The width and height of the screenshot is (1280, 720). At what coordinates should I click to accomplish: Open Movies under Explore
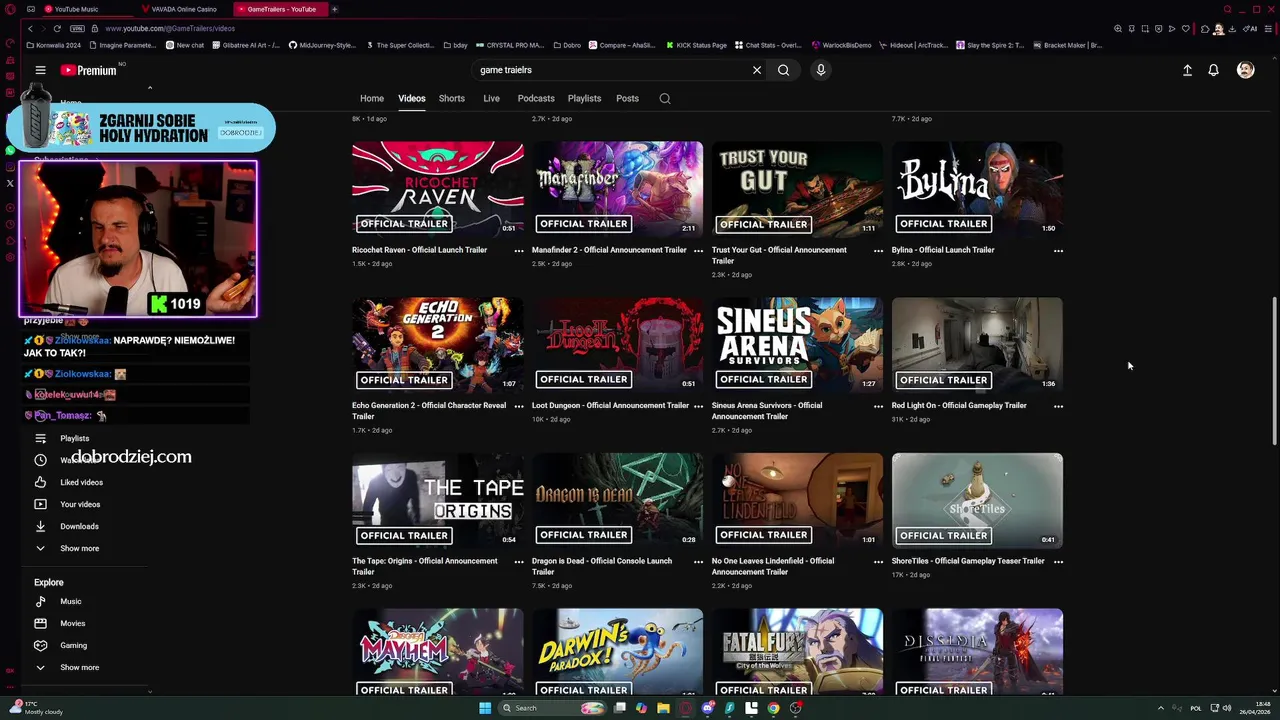point(72,623)
